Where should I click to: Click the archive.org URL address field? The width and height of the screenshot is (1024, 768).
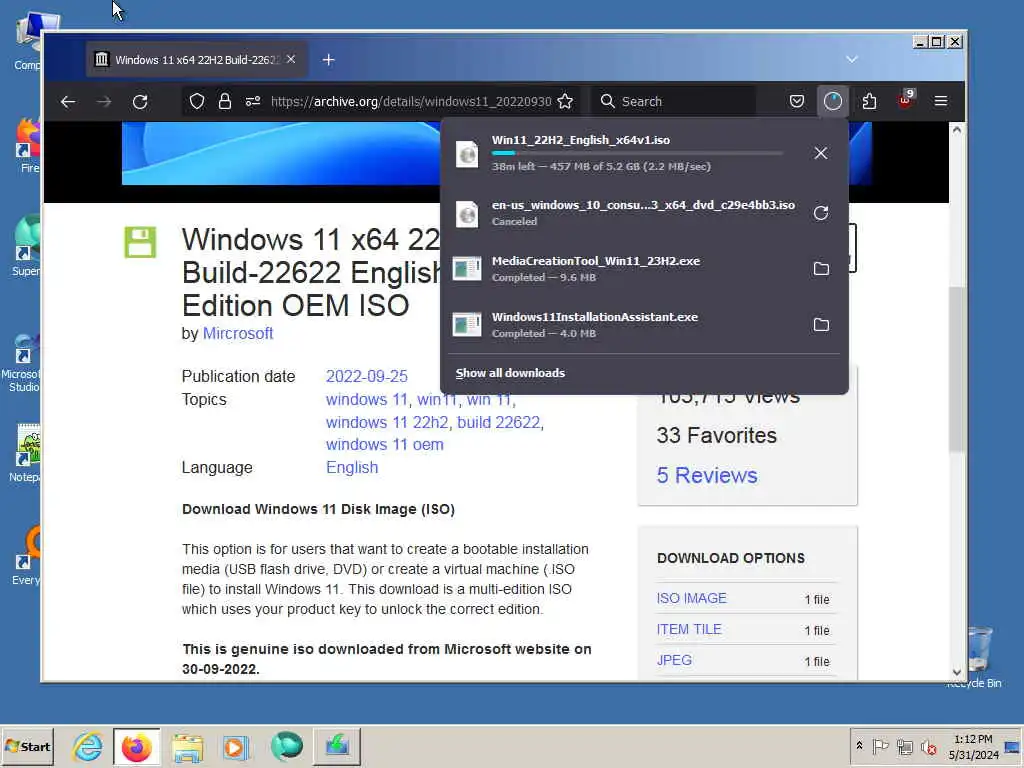click(x=411, y=101)
